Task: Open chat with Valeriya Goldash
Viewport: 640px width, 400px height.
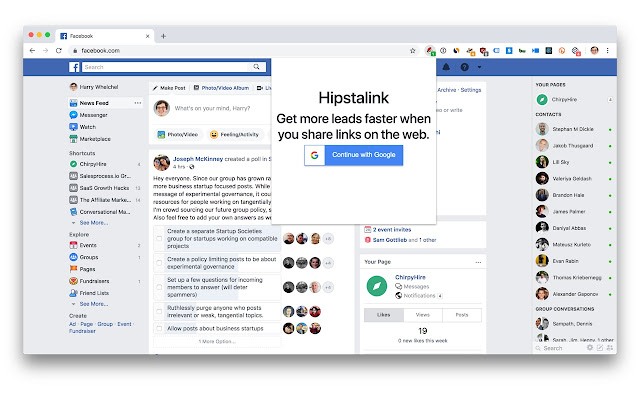Action: coord(573,178)
